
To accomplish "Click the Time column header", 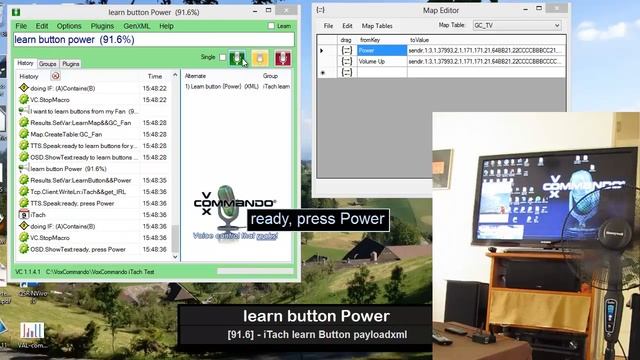I will coord(155,76).
